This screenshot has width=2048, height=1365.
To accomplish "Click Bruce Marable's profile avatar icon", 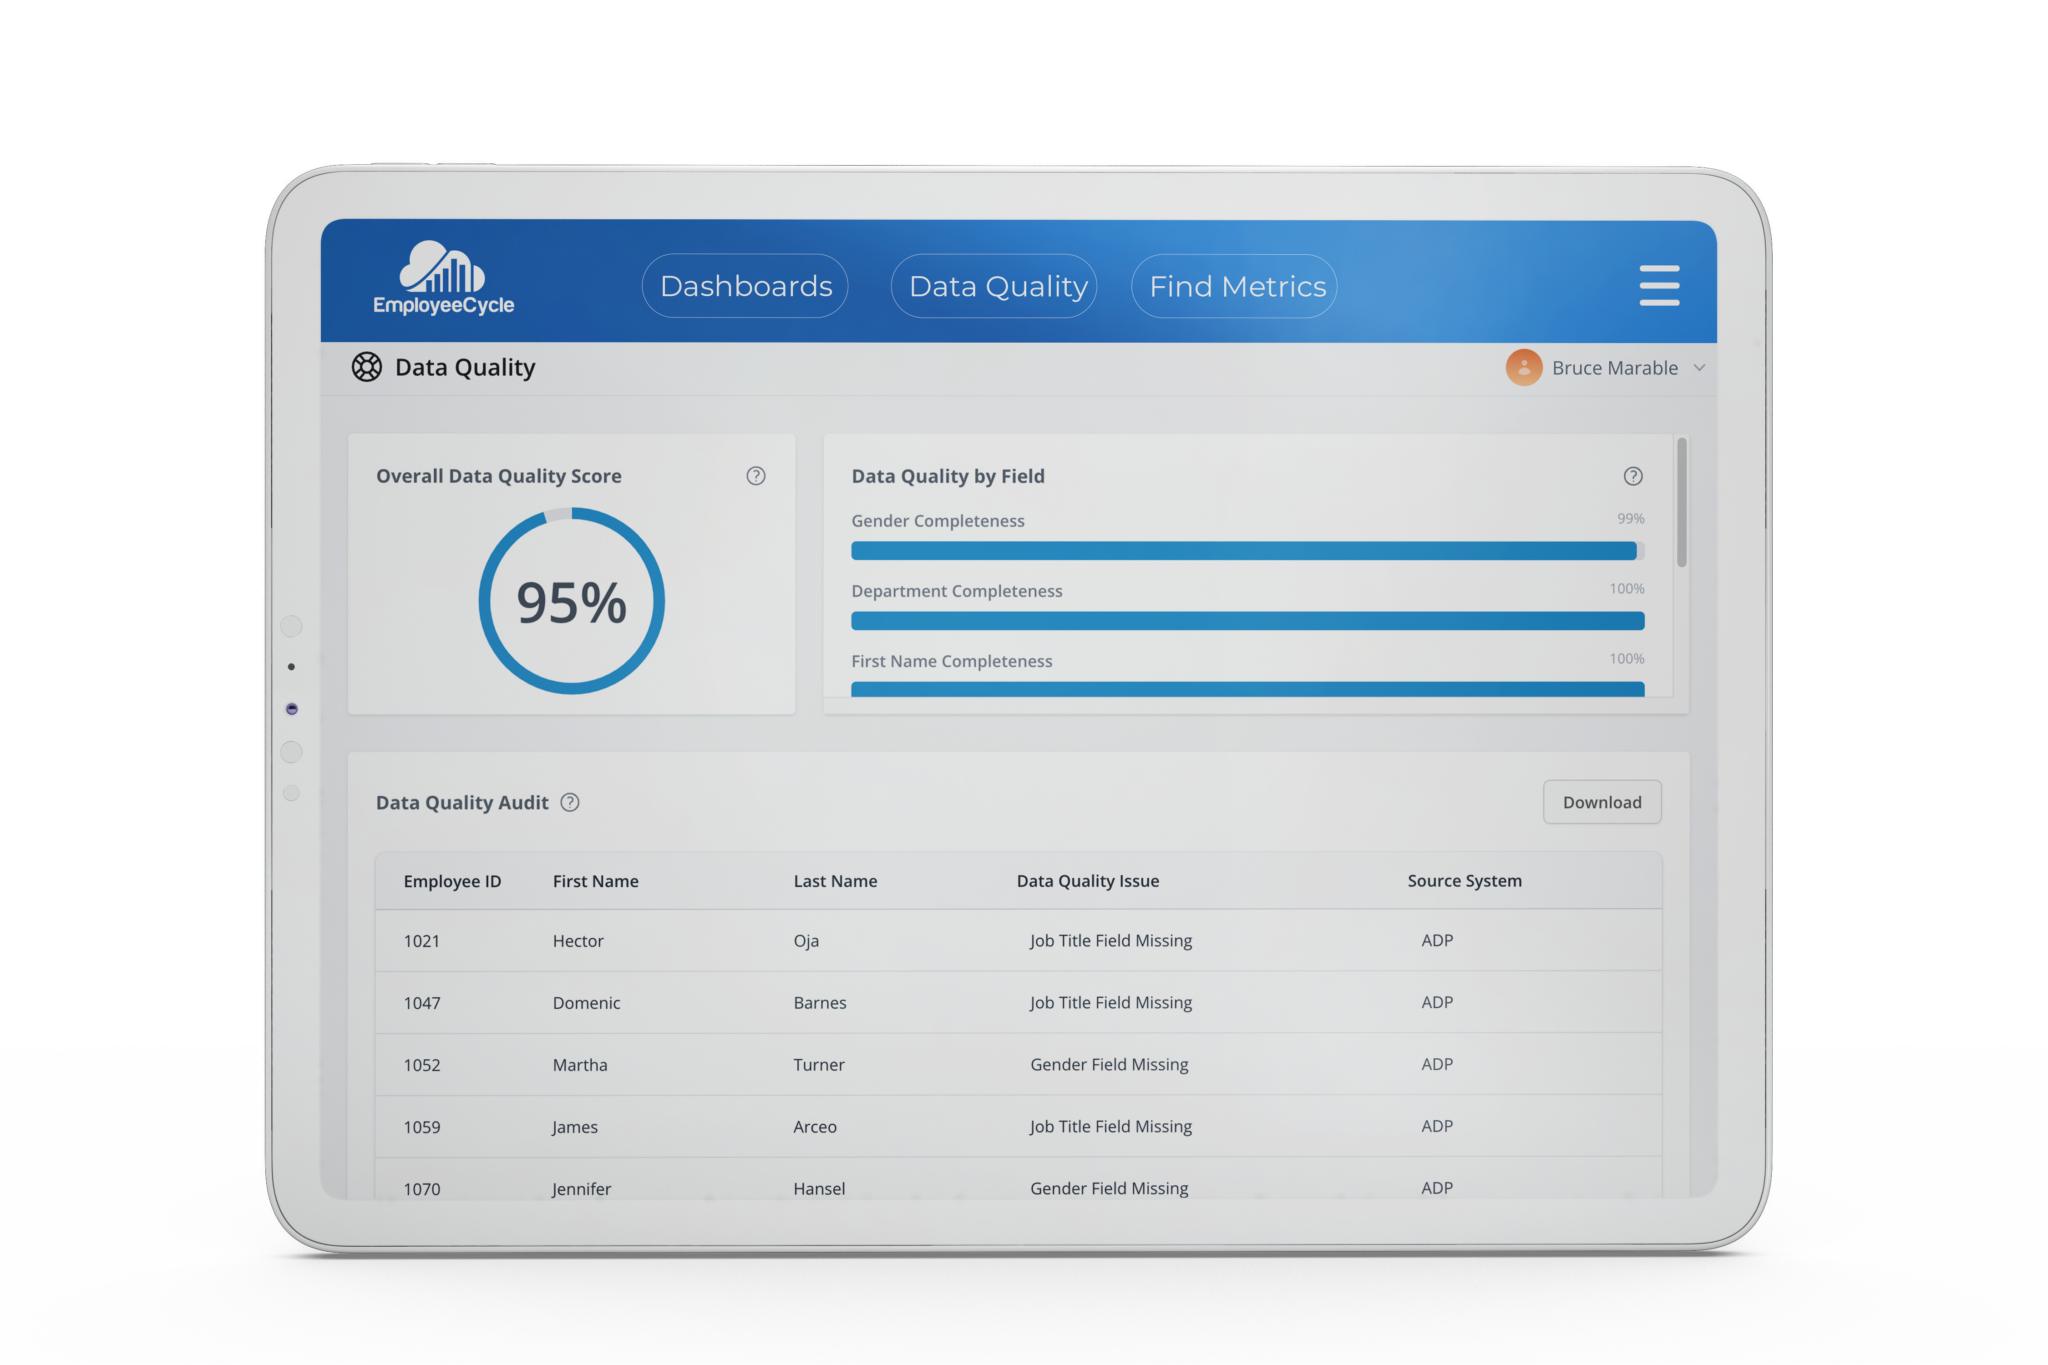I will [x=1522, y=367].
